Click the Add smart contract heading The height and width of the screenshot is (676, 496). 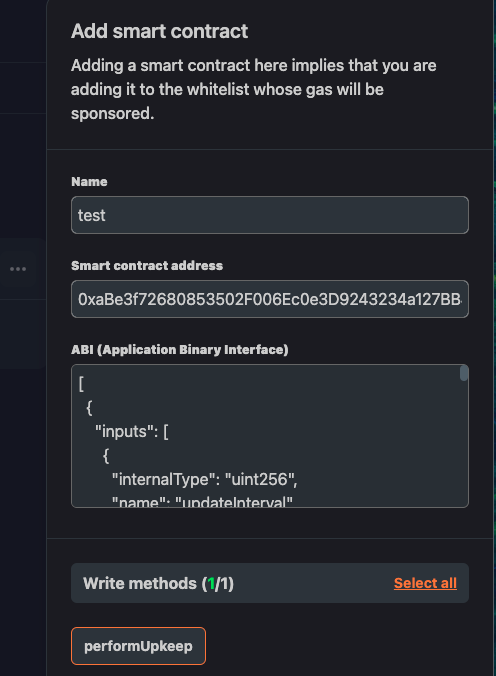[159, 31]
